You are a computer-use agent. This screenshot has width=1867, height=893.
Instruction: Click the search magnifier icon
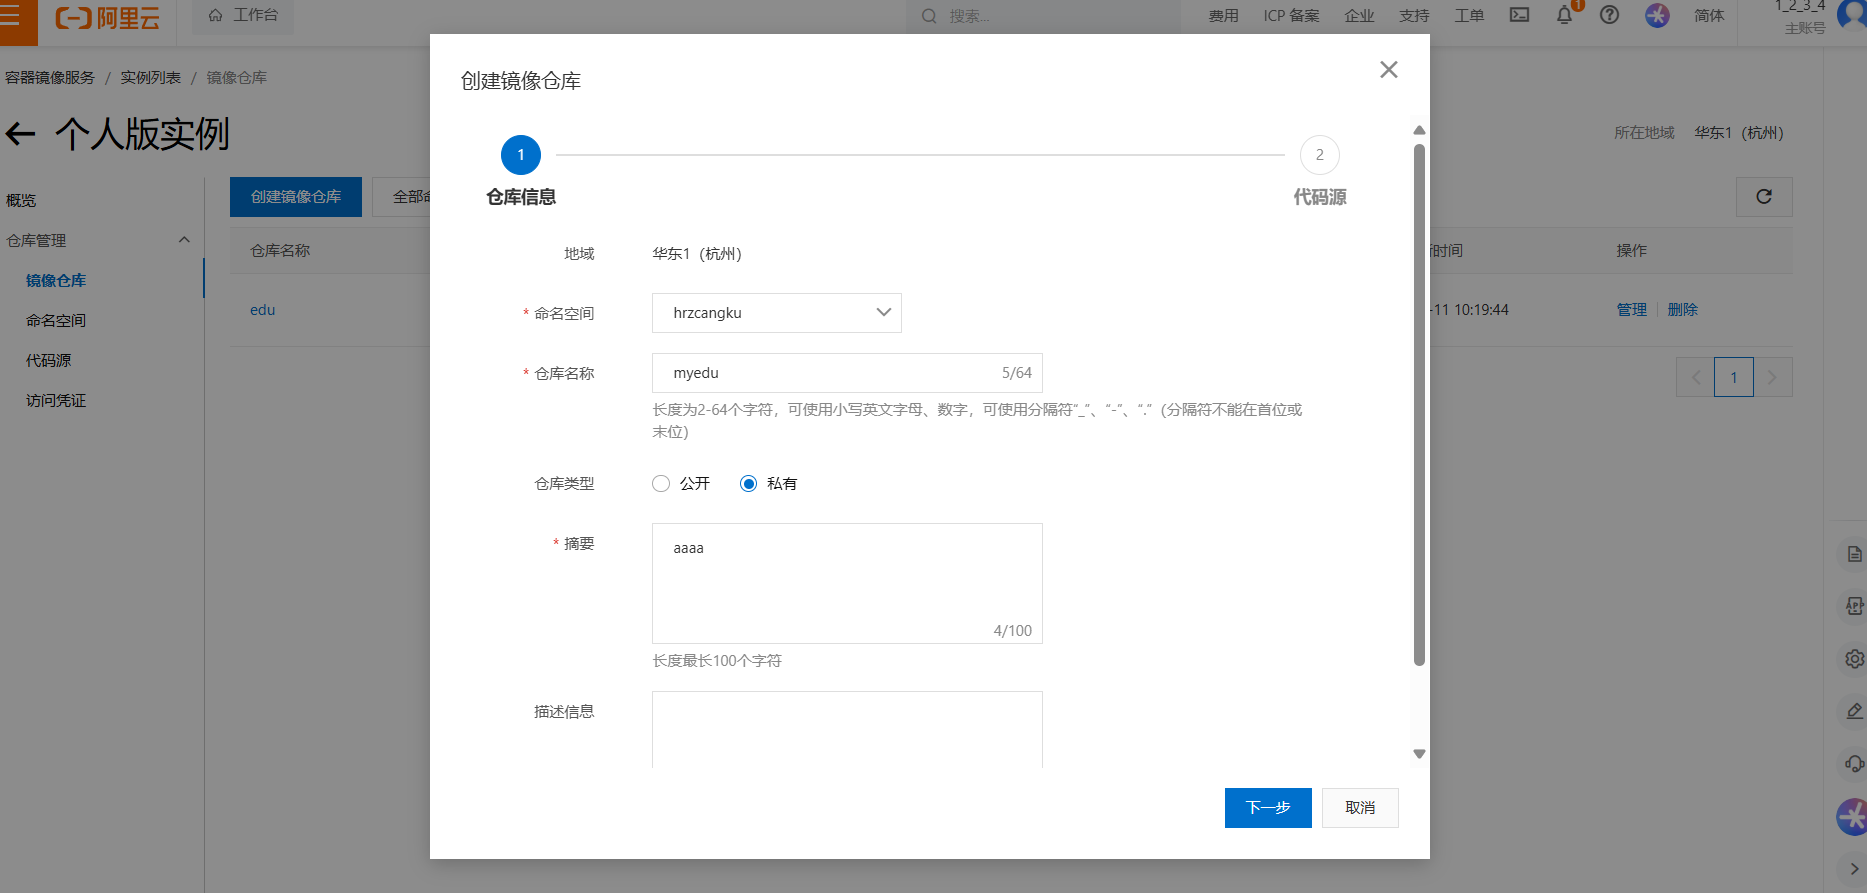(x=929, y=16)
